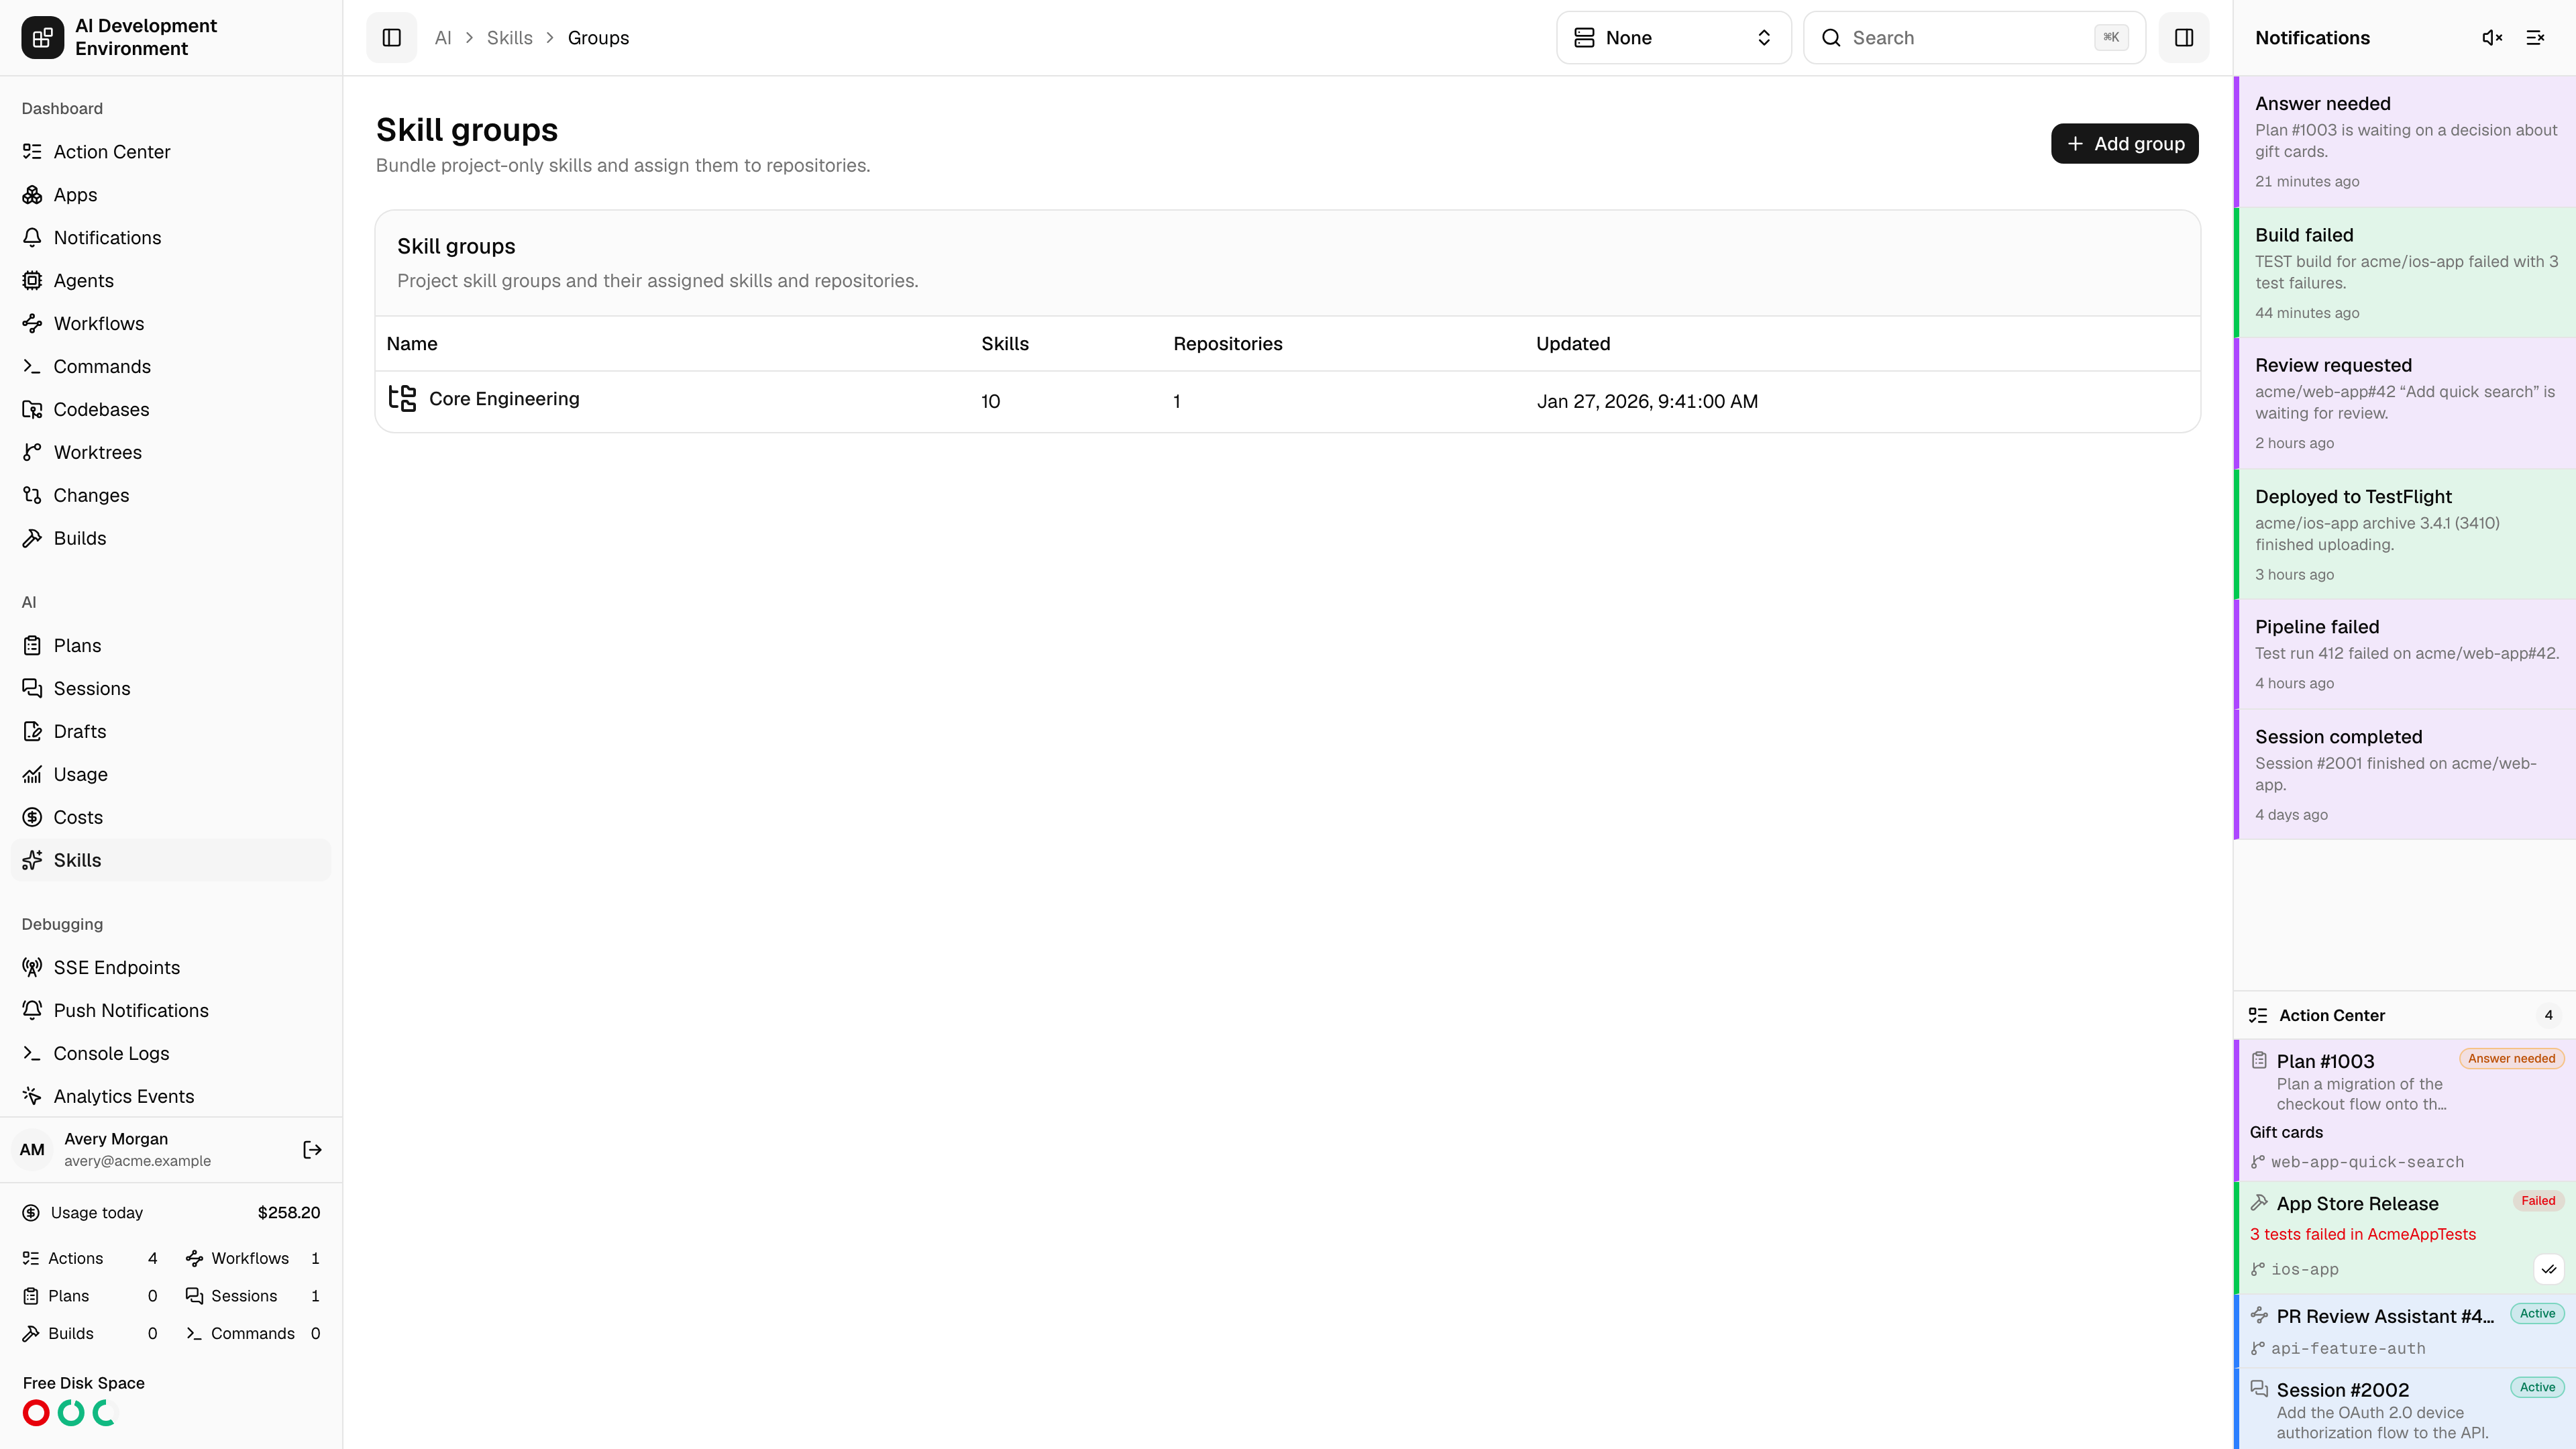
Task: Open PR Review Assistant action card
Action: [x=2405, y=1331]
